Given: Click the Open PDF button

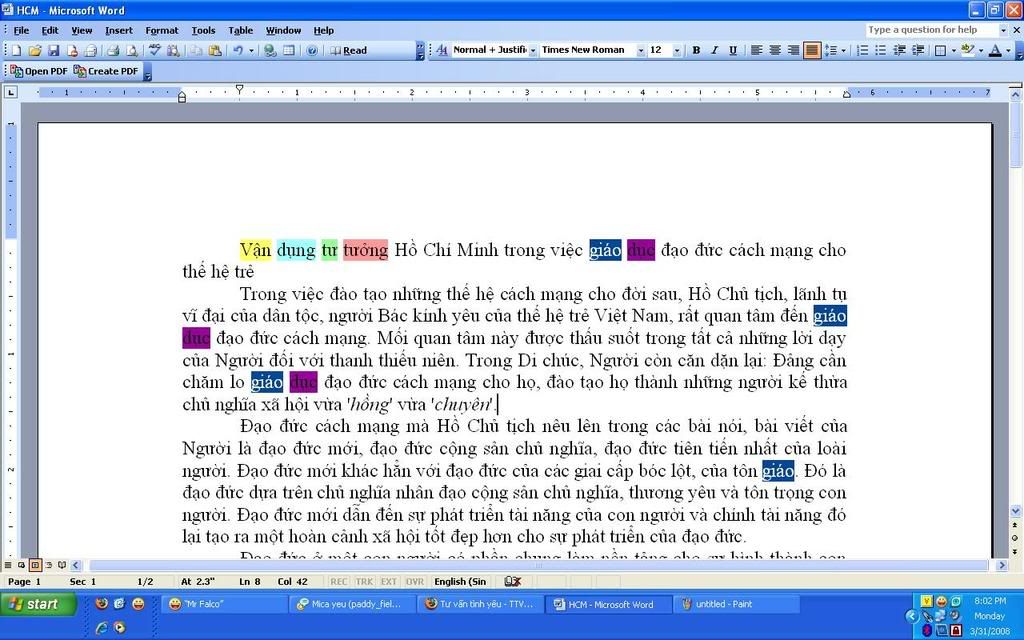Looking at the screenshot, I should coord(39,71).
